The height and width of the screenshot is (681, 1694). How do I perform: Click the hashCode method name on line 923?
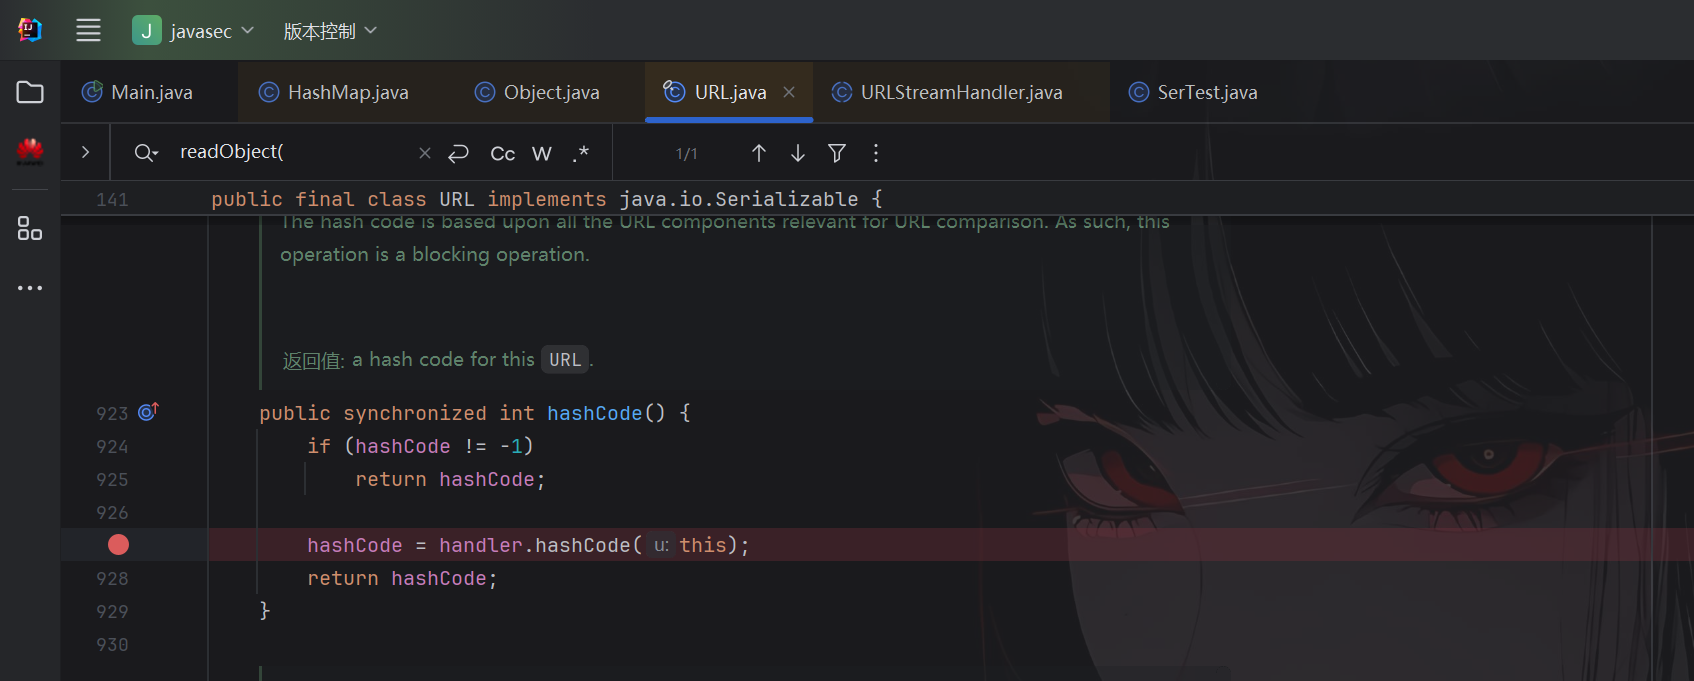coord(595,413)
